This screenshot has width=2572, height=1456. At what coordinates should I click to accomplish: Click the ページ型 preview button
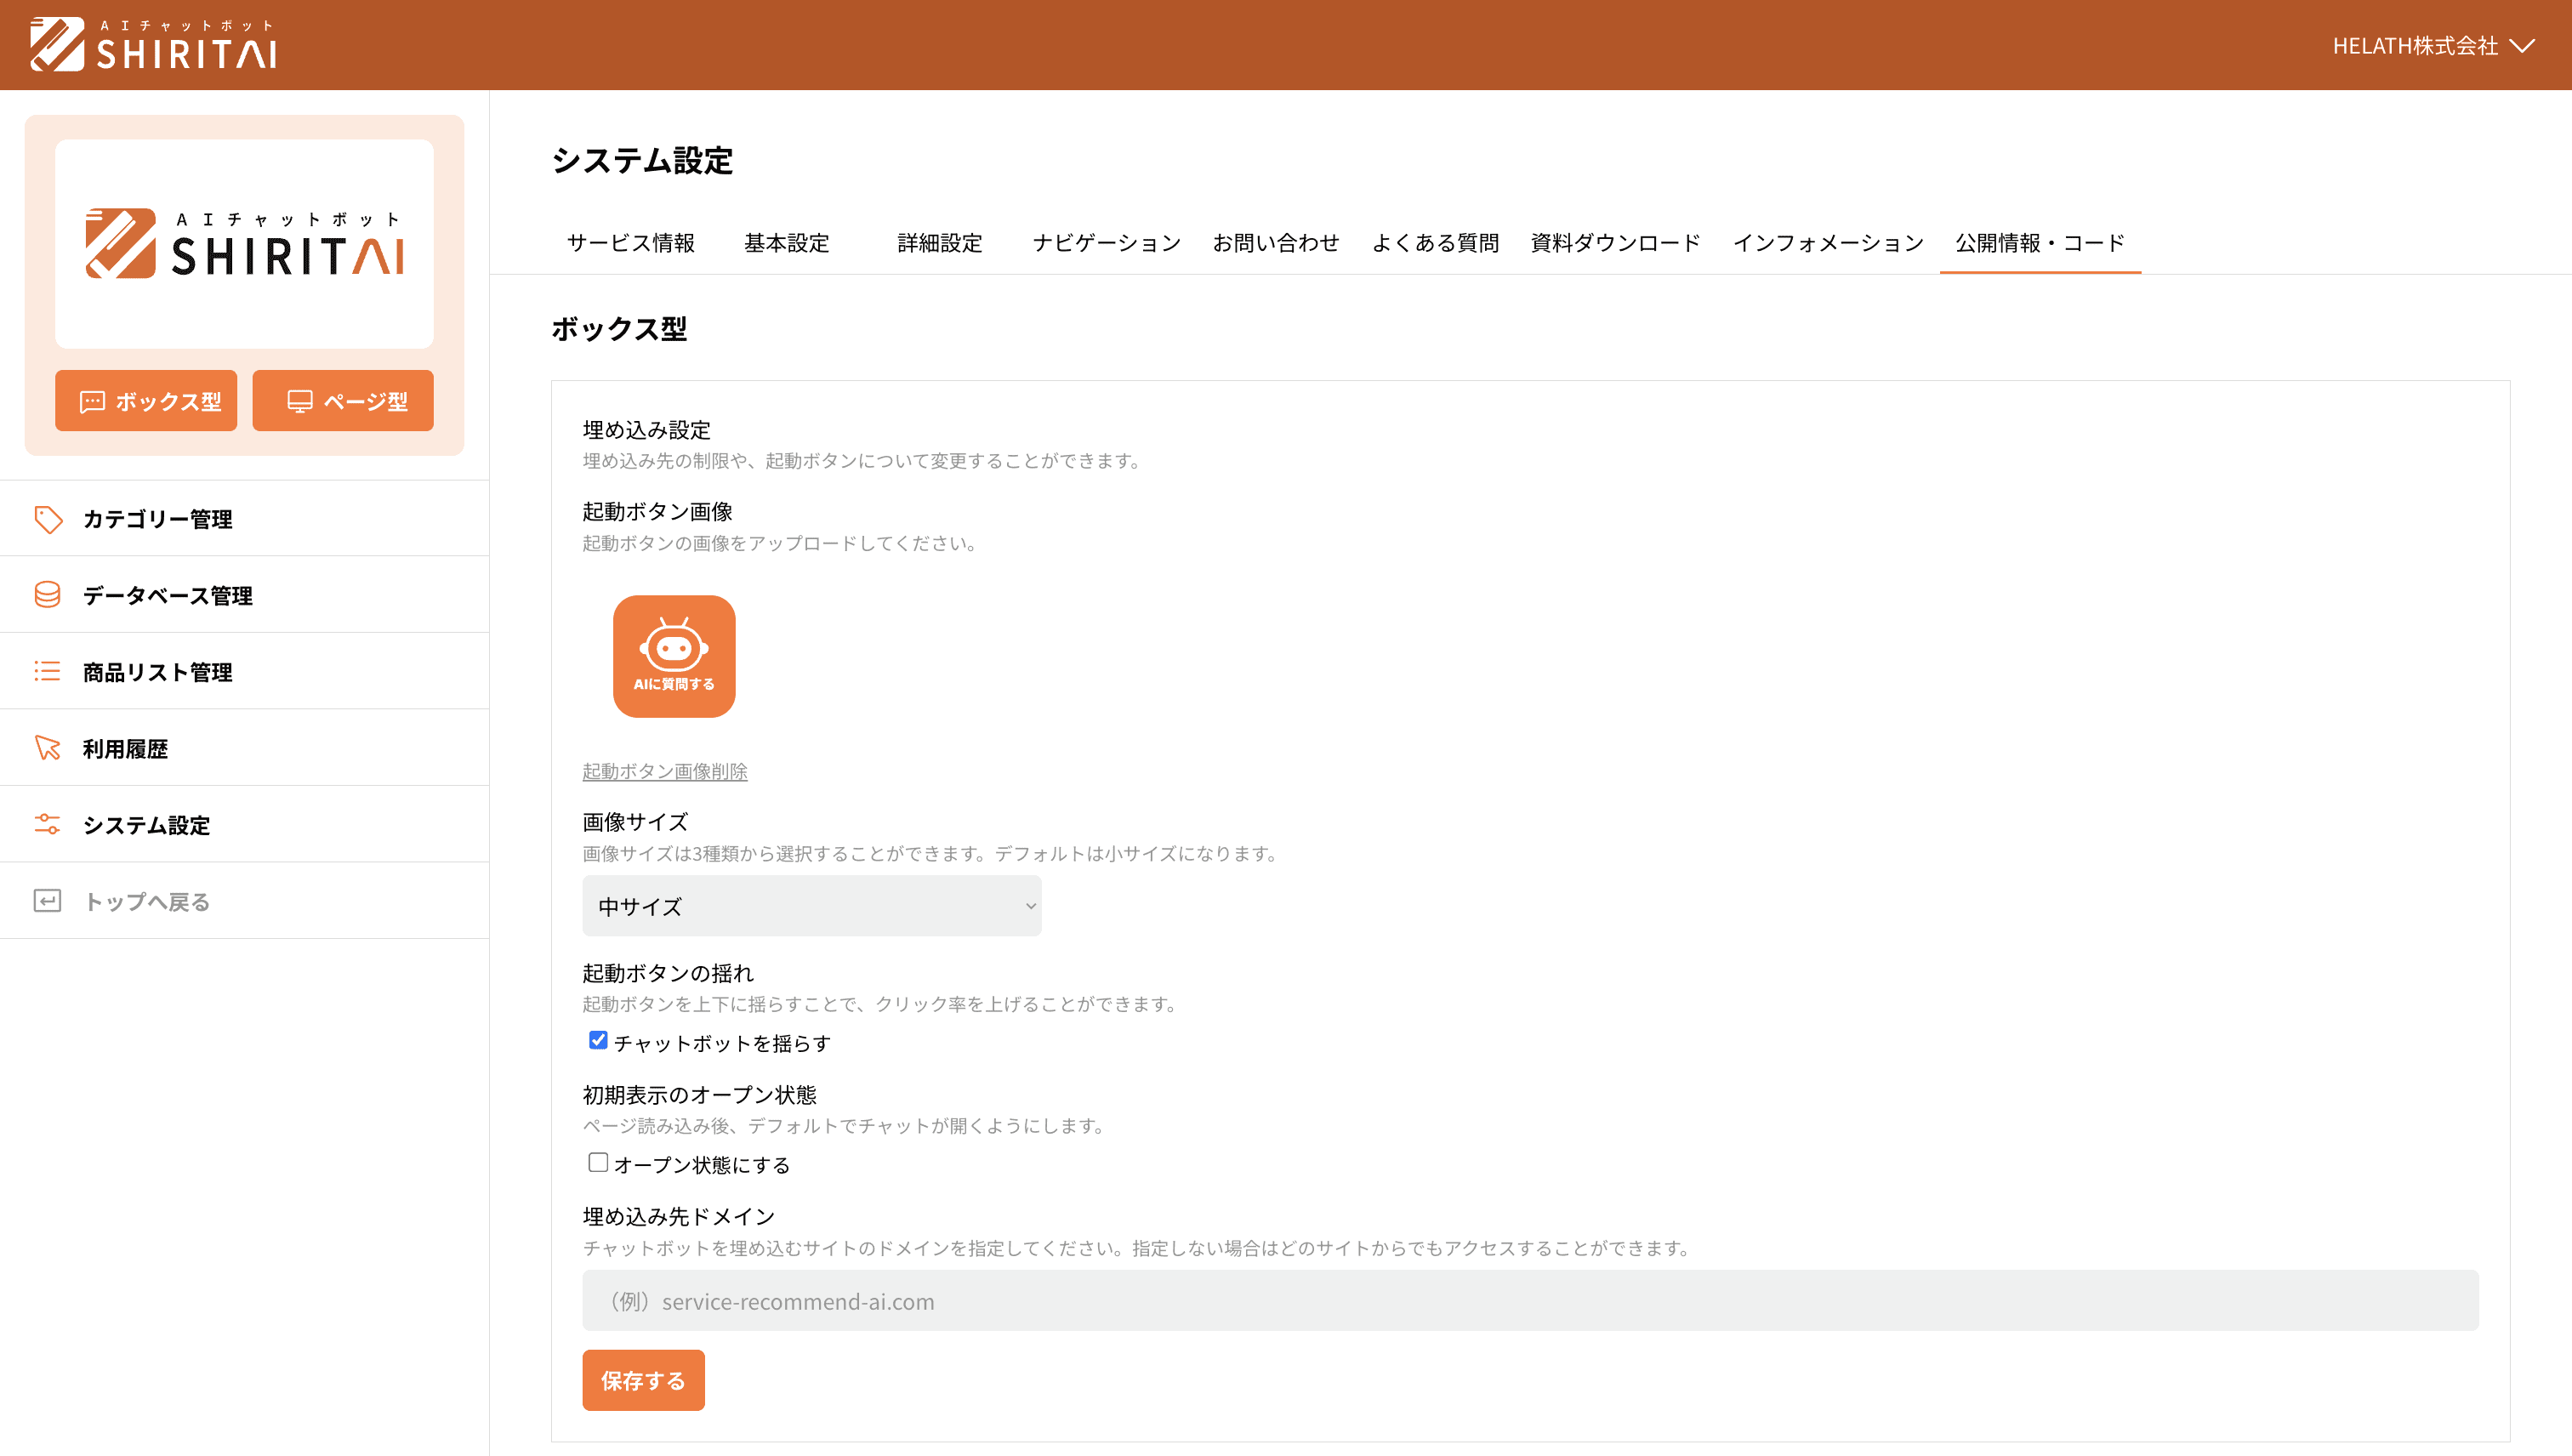(343, 401)
